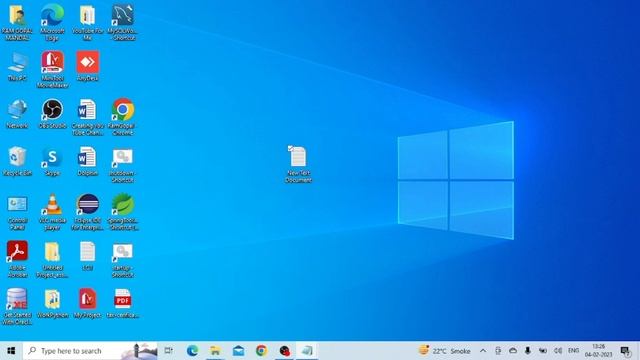Open Google Chrome from the taskbar
Screen dimensions: 640x360
pos(262,351)
